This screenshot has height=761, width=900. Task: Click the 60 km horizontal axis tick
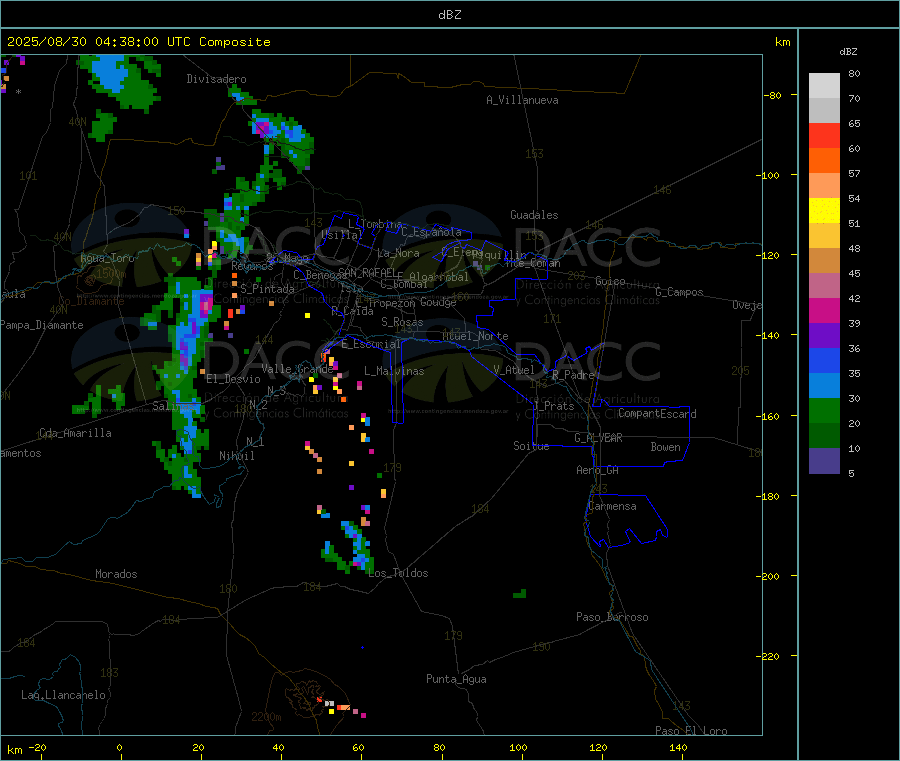[x=358, y=748]
